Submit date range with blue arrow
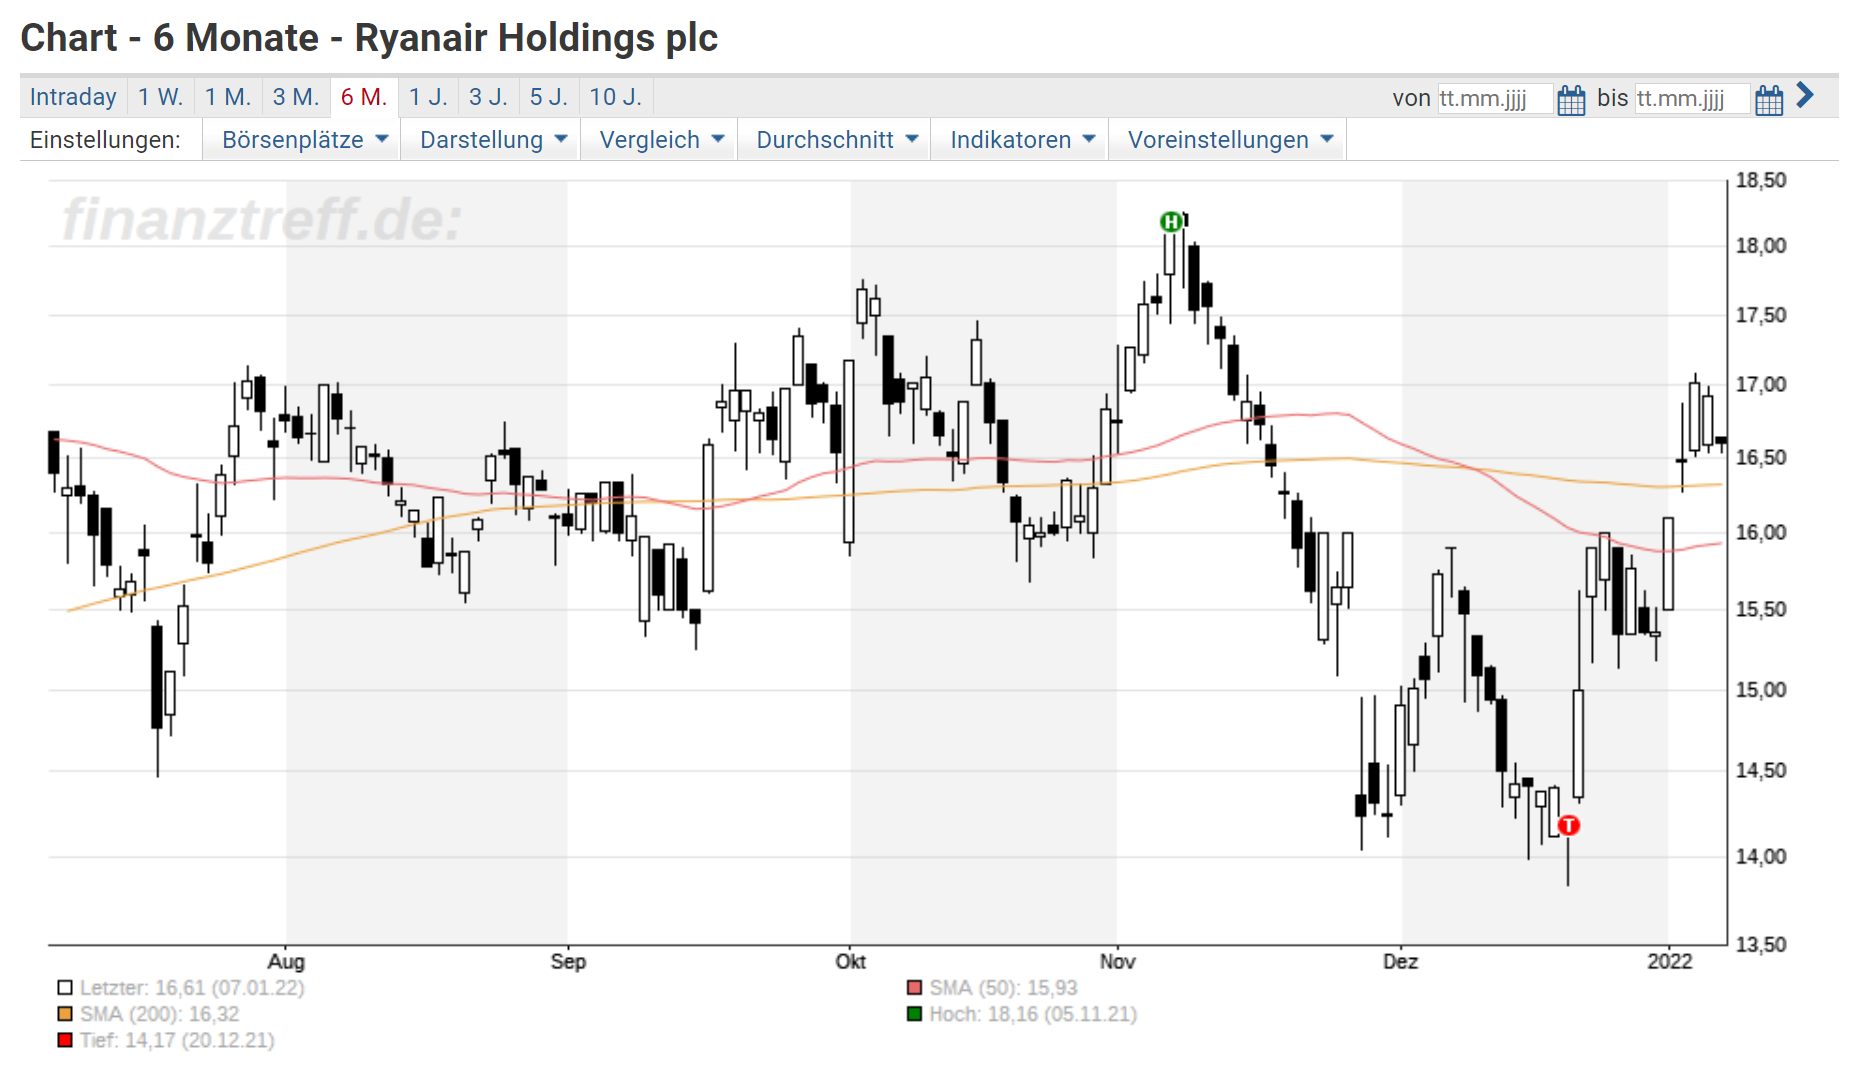 coord(1805,95)
